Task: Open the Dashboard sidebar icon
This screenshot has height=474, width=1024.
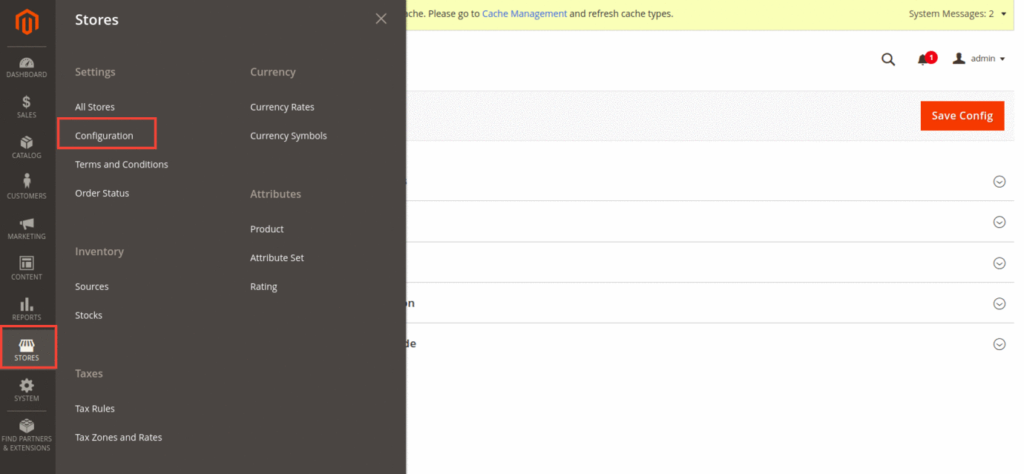Action: (x=27, y=67)
